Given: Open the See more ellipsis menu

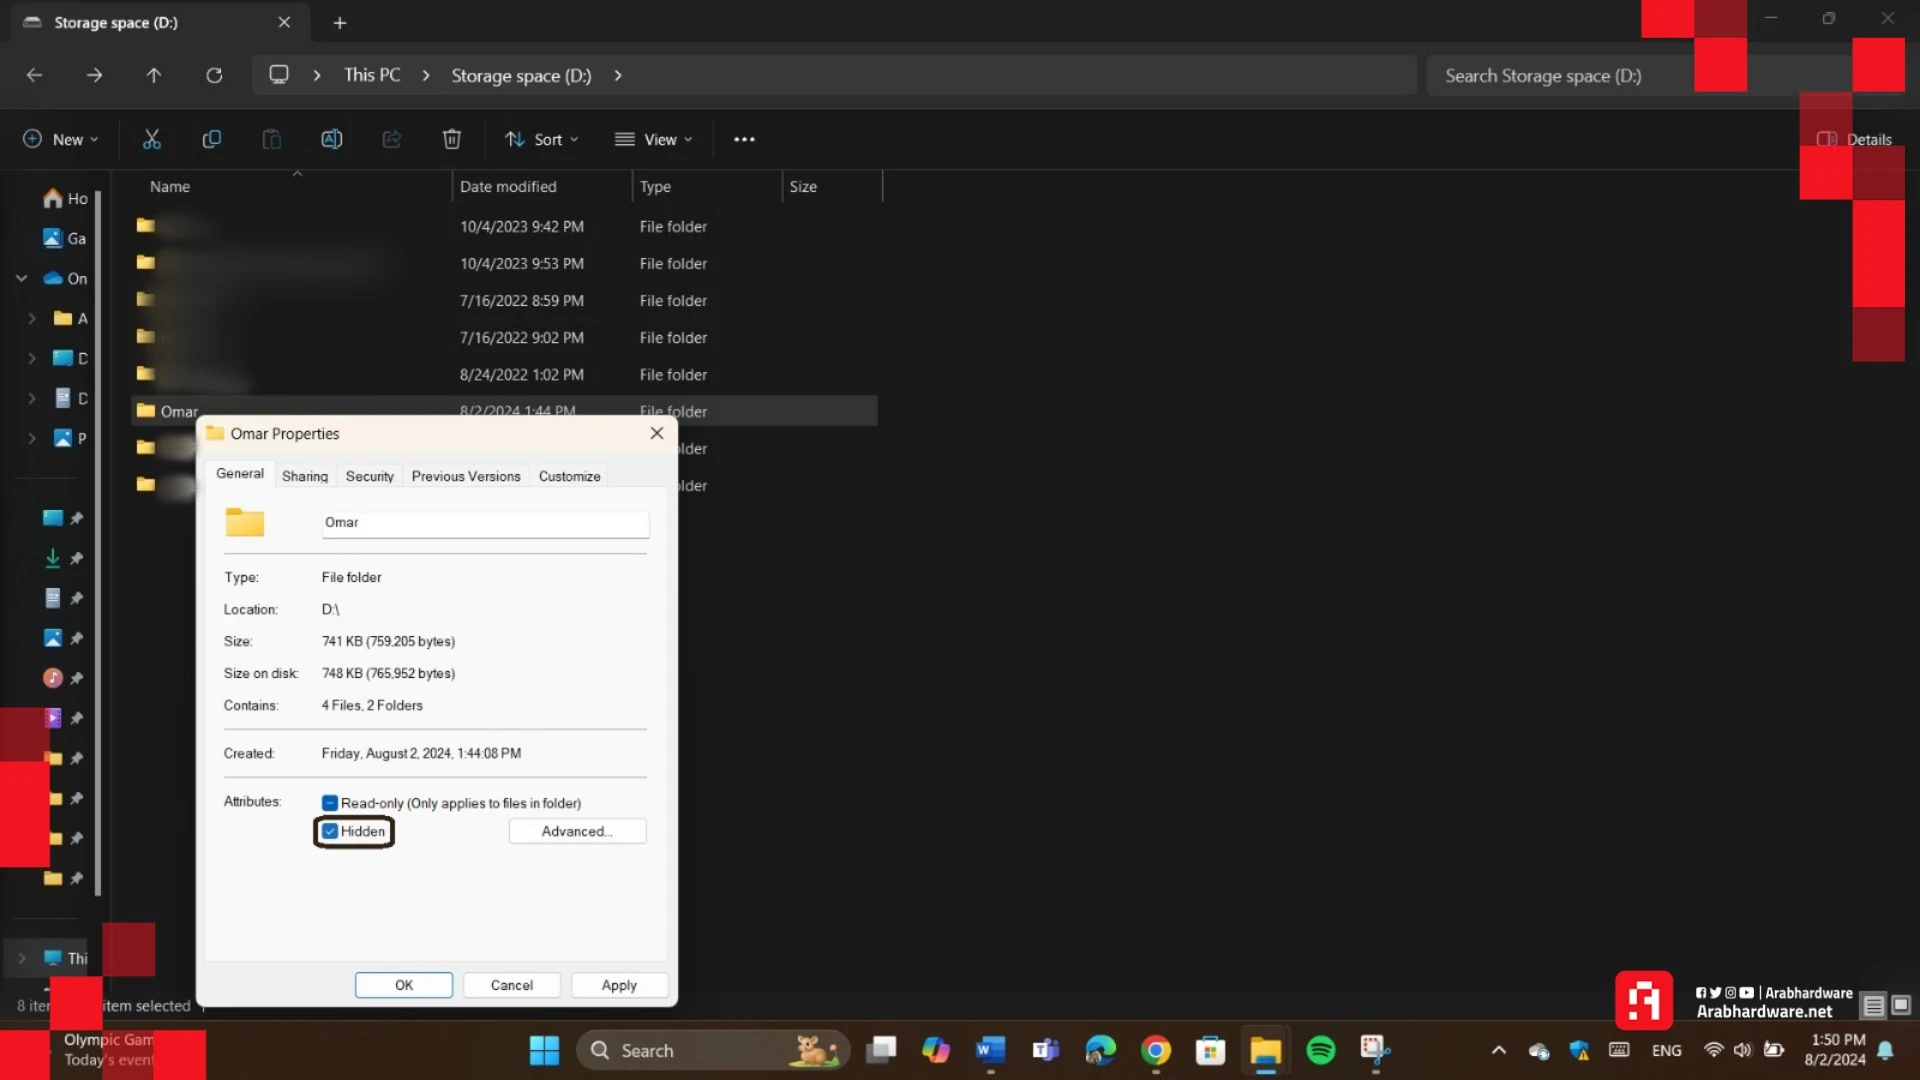Looking at the screenshot, I should tap(744, 139).
